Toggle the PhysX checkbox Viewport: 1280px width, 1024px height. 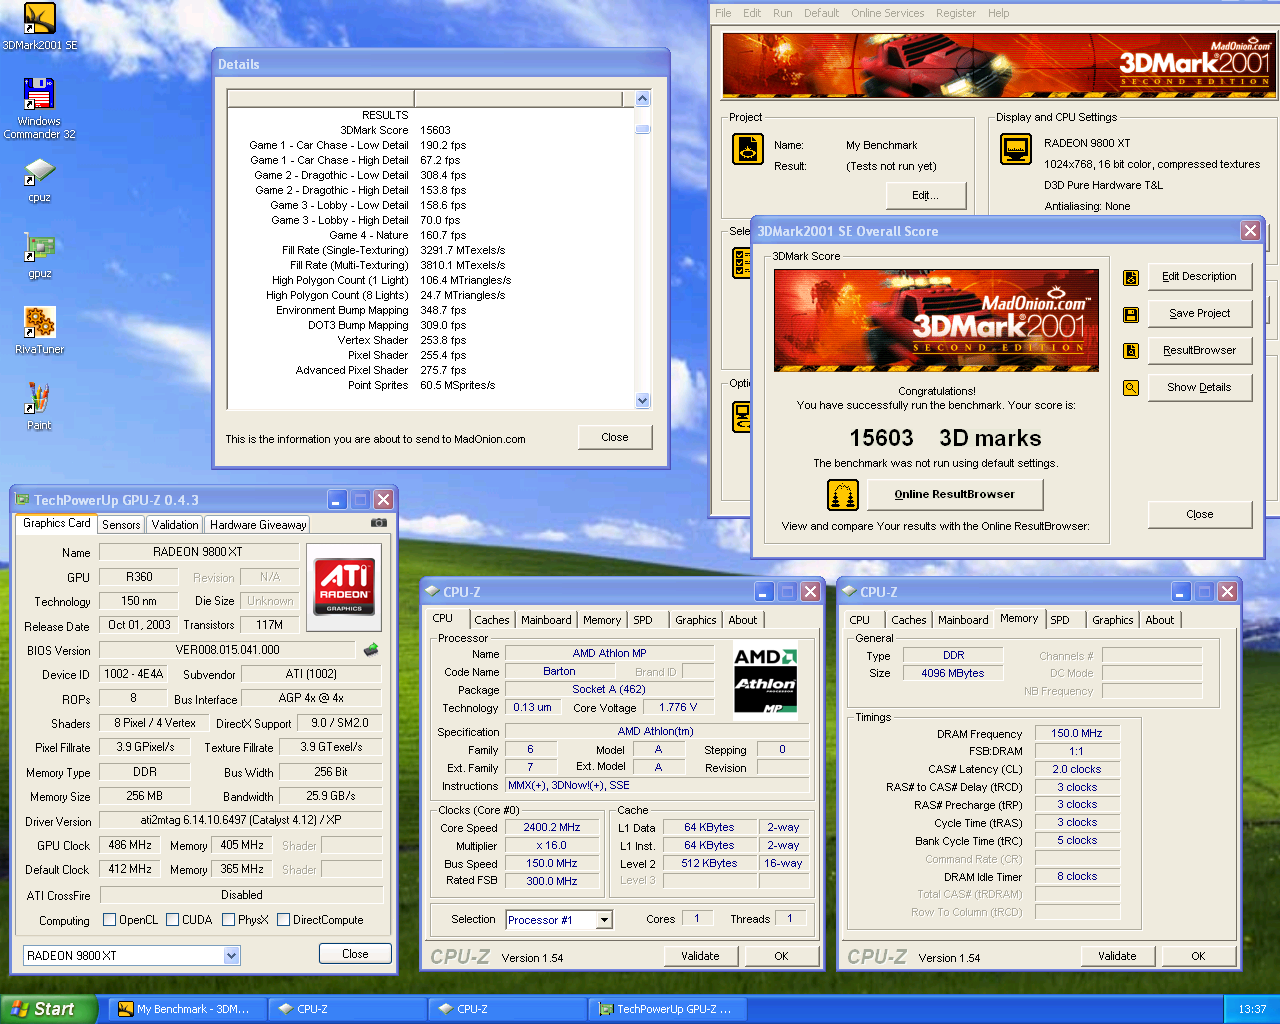[x=229, y=920]
